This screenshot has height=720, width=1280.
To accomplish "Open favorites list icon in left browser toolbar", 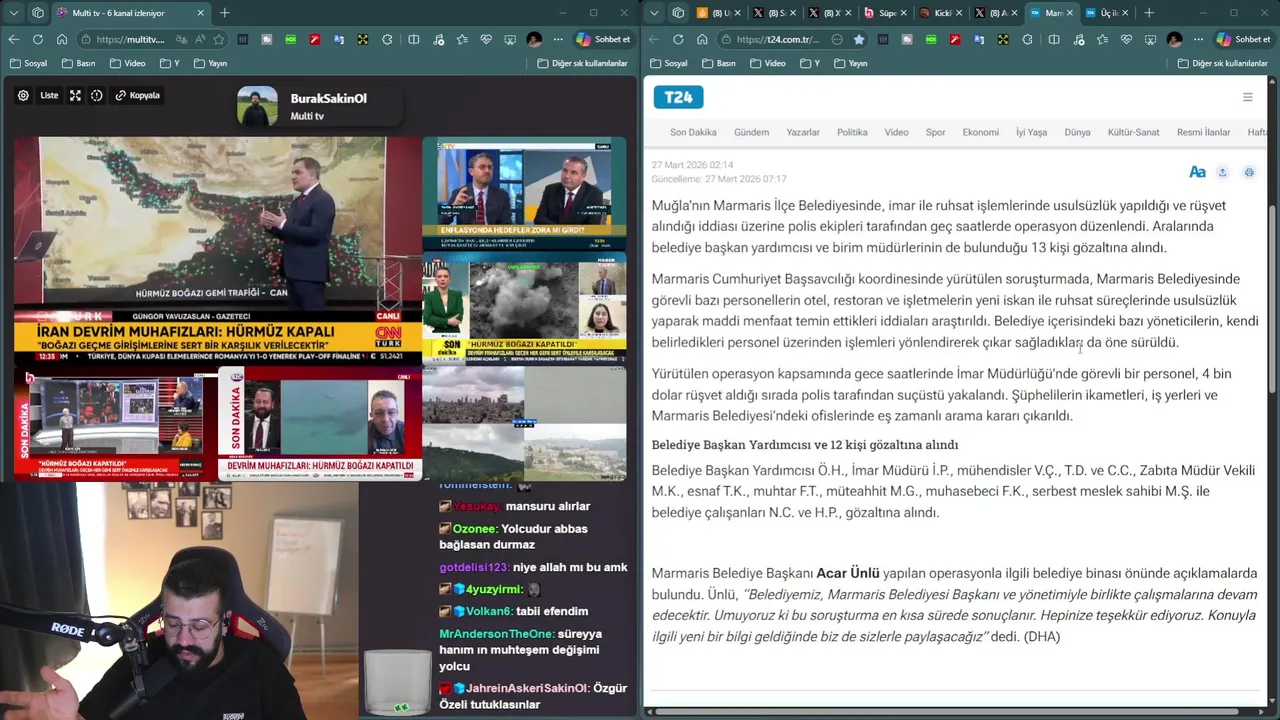I will [x=462, y=39].
